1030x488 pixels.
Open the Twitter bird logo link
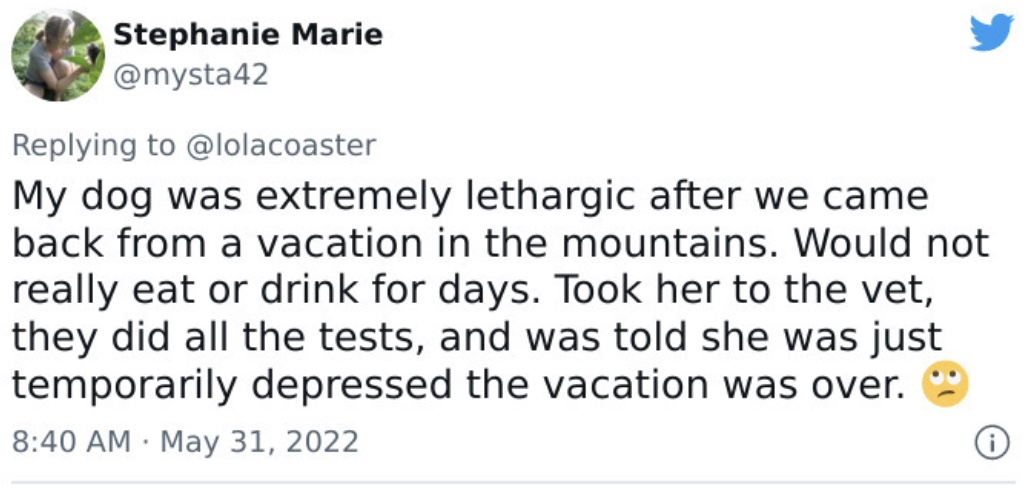pos(992,32)
